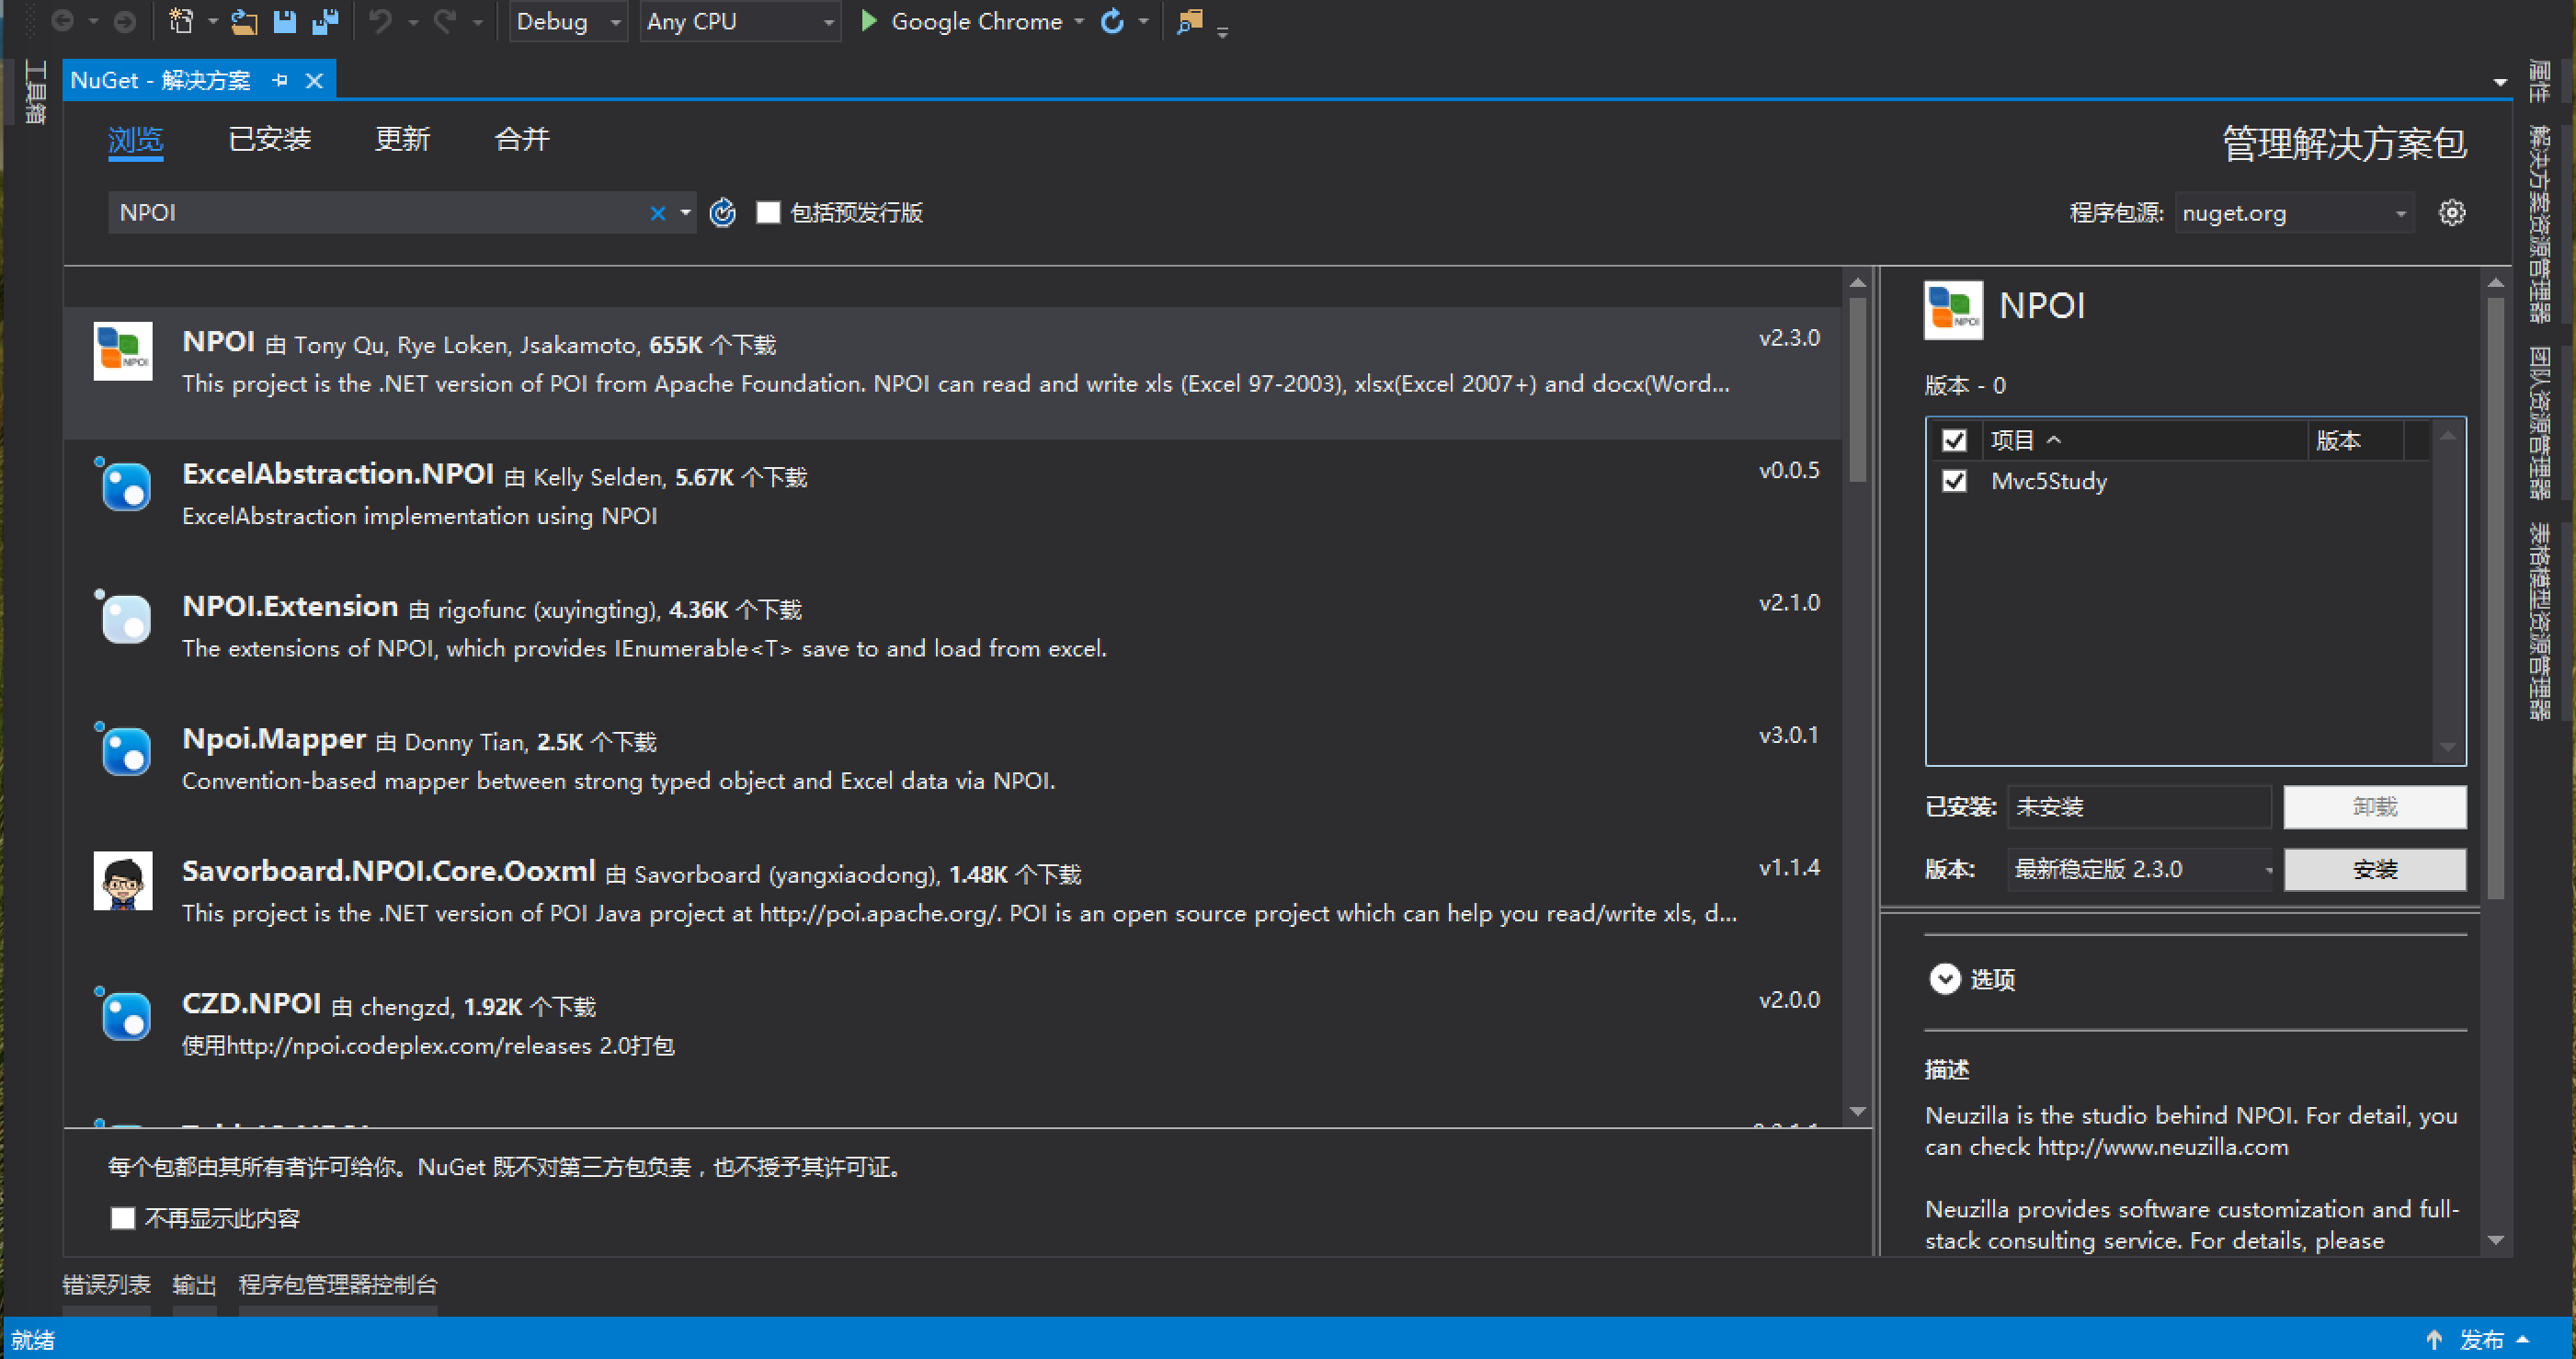Clear the NPOI search text
Screen dimensions: 2576x1359
coord(658,213)
